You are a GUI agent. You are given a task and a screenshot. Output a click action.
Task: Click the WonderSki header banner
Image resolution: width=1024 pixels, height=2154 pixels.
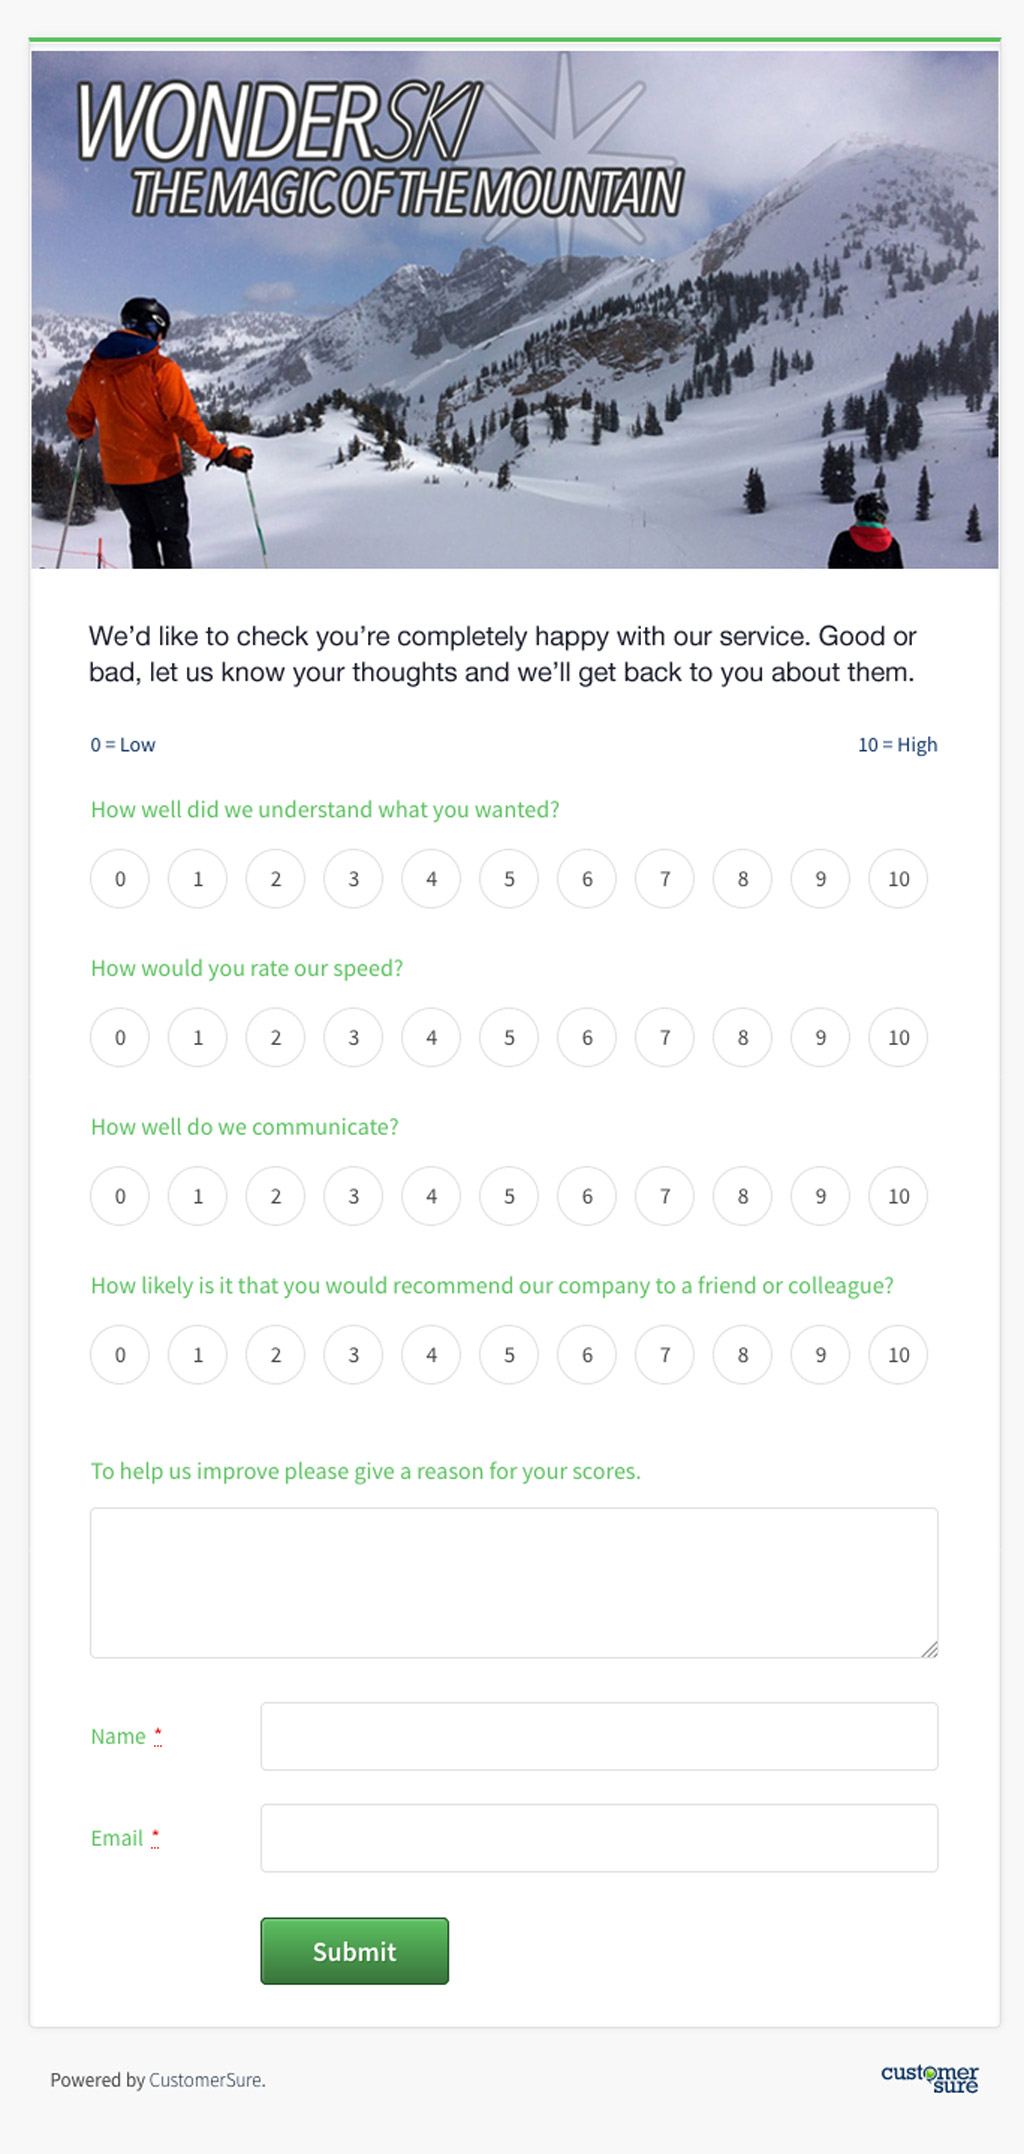[512, 310]
